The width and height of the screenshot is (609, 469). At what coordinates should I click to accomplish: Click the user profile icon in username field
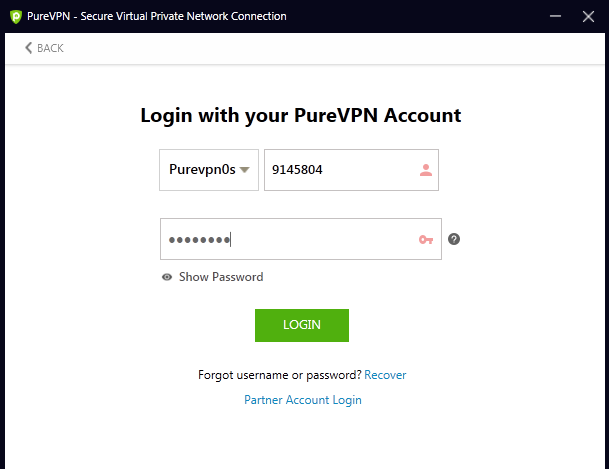[426, 170]
